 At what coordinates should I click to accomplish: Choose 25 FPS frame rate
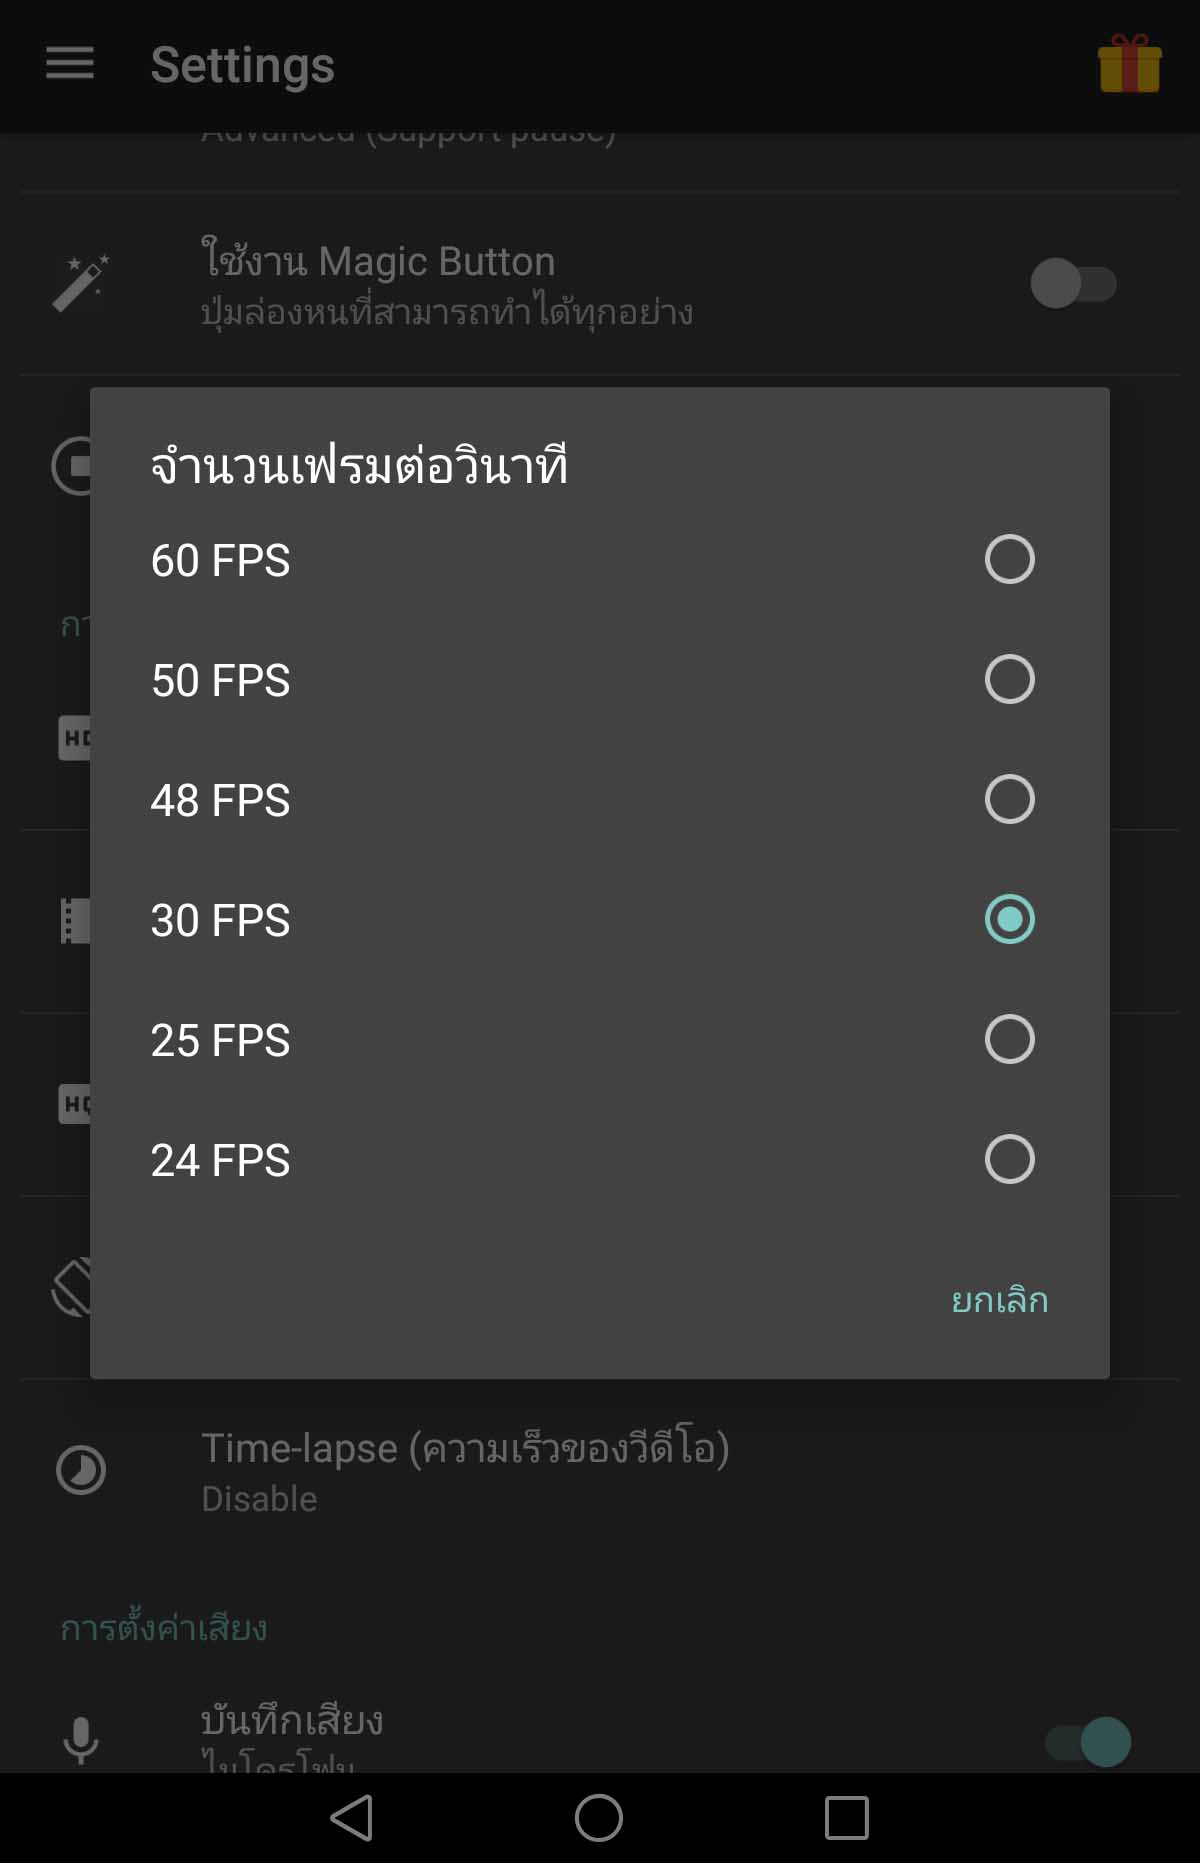point(600,1039)
